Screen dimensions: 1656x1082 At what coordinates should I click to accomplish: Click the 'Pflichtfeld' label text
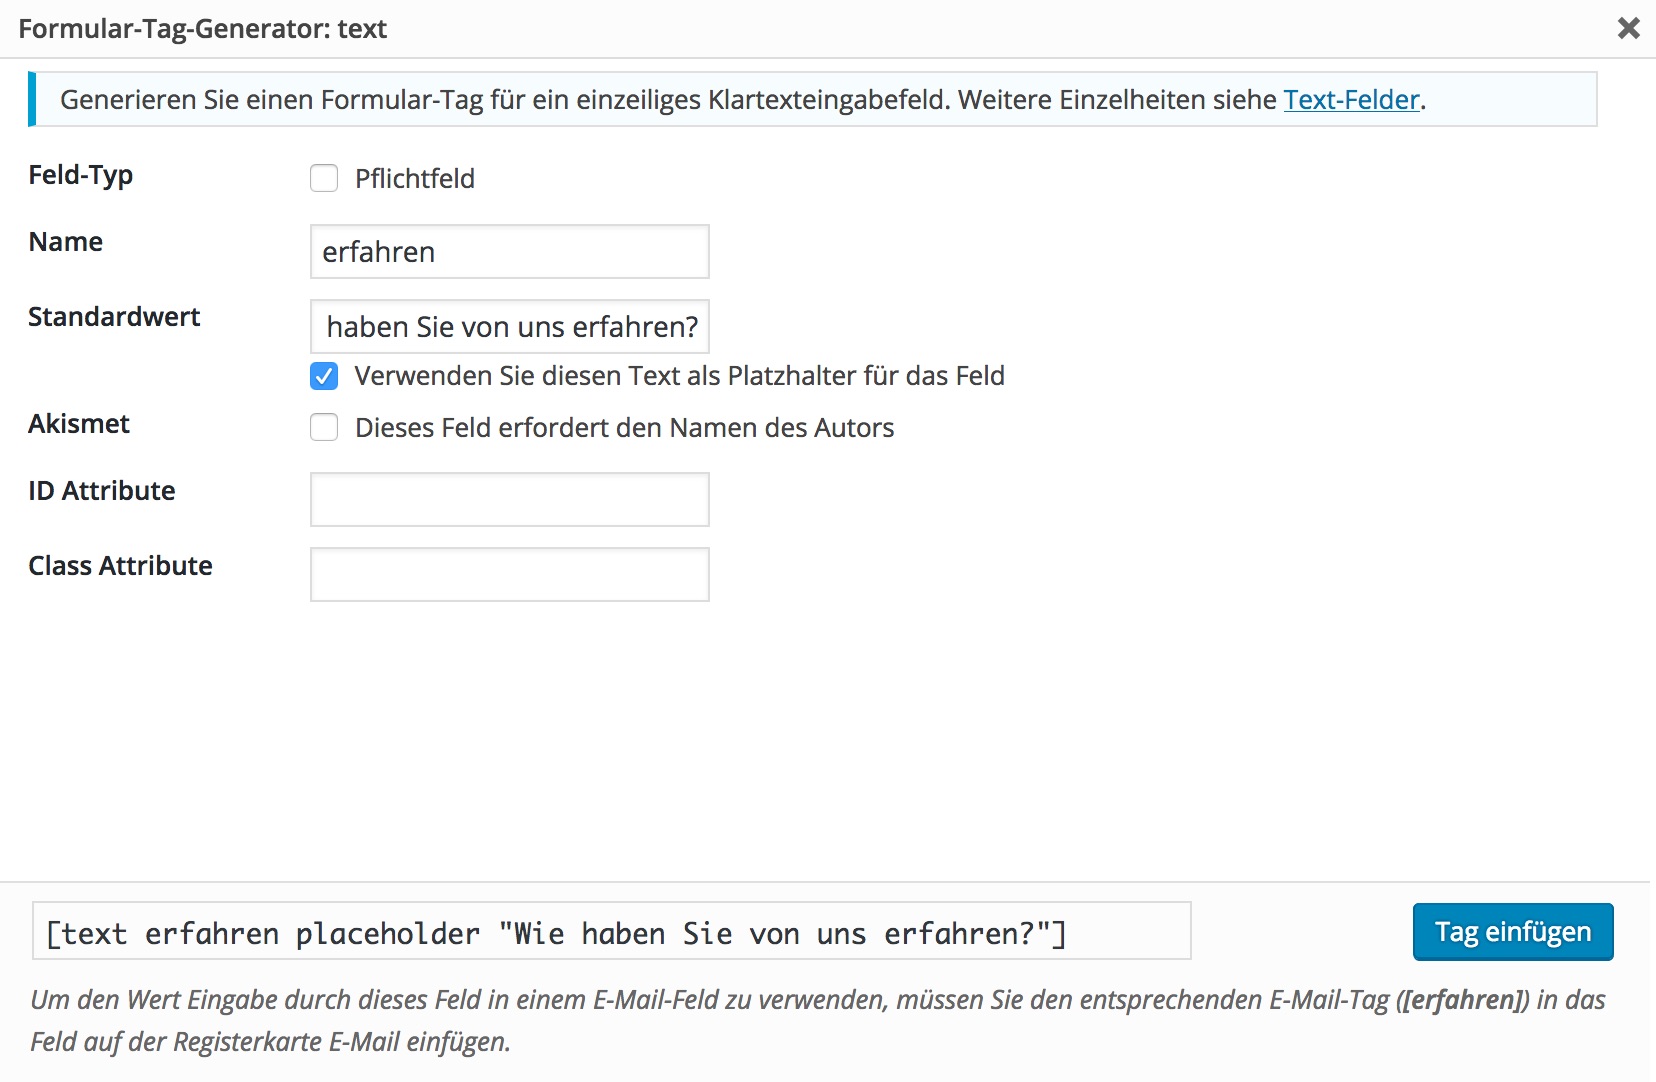click(x=414, y=179)
